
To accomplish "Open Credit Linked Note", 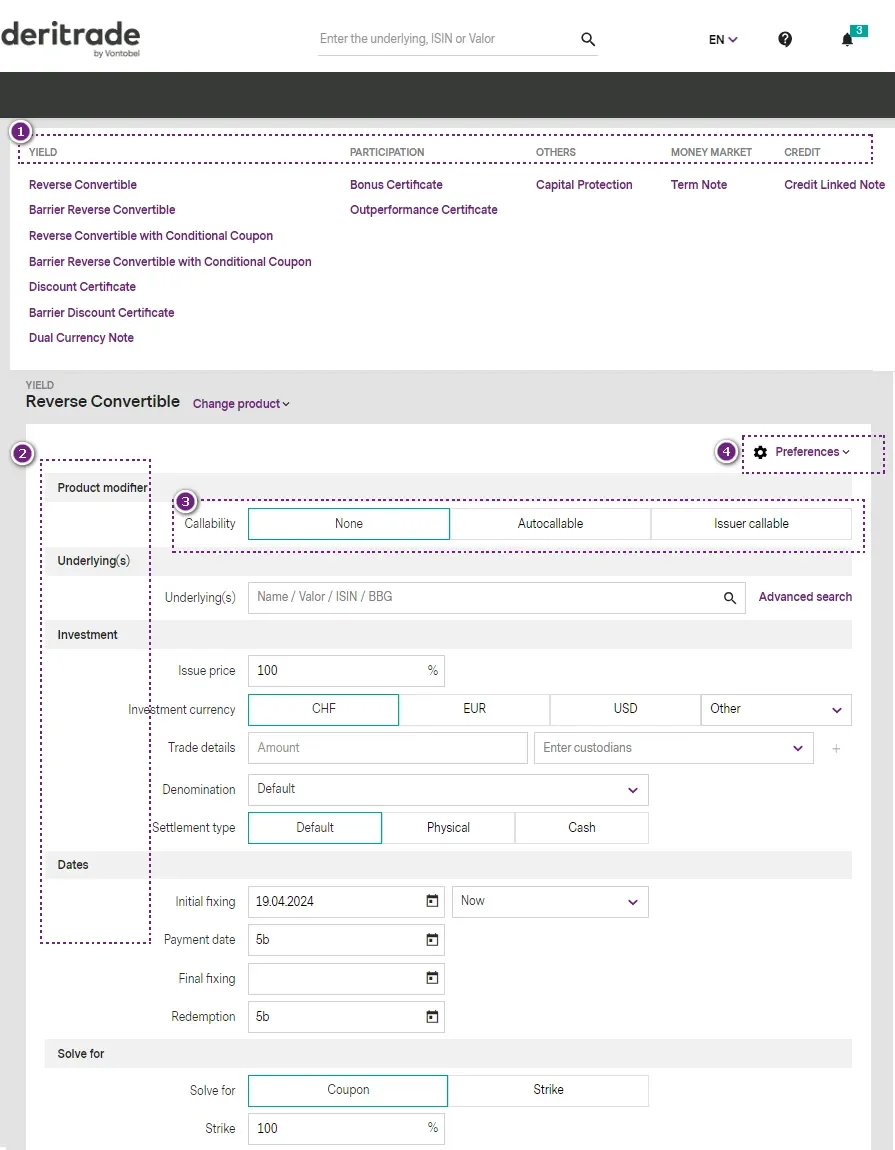I will point(834,185).
